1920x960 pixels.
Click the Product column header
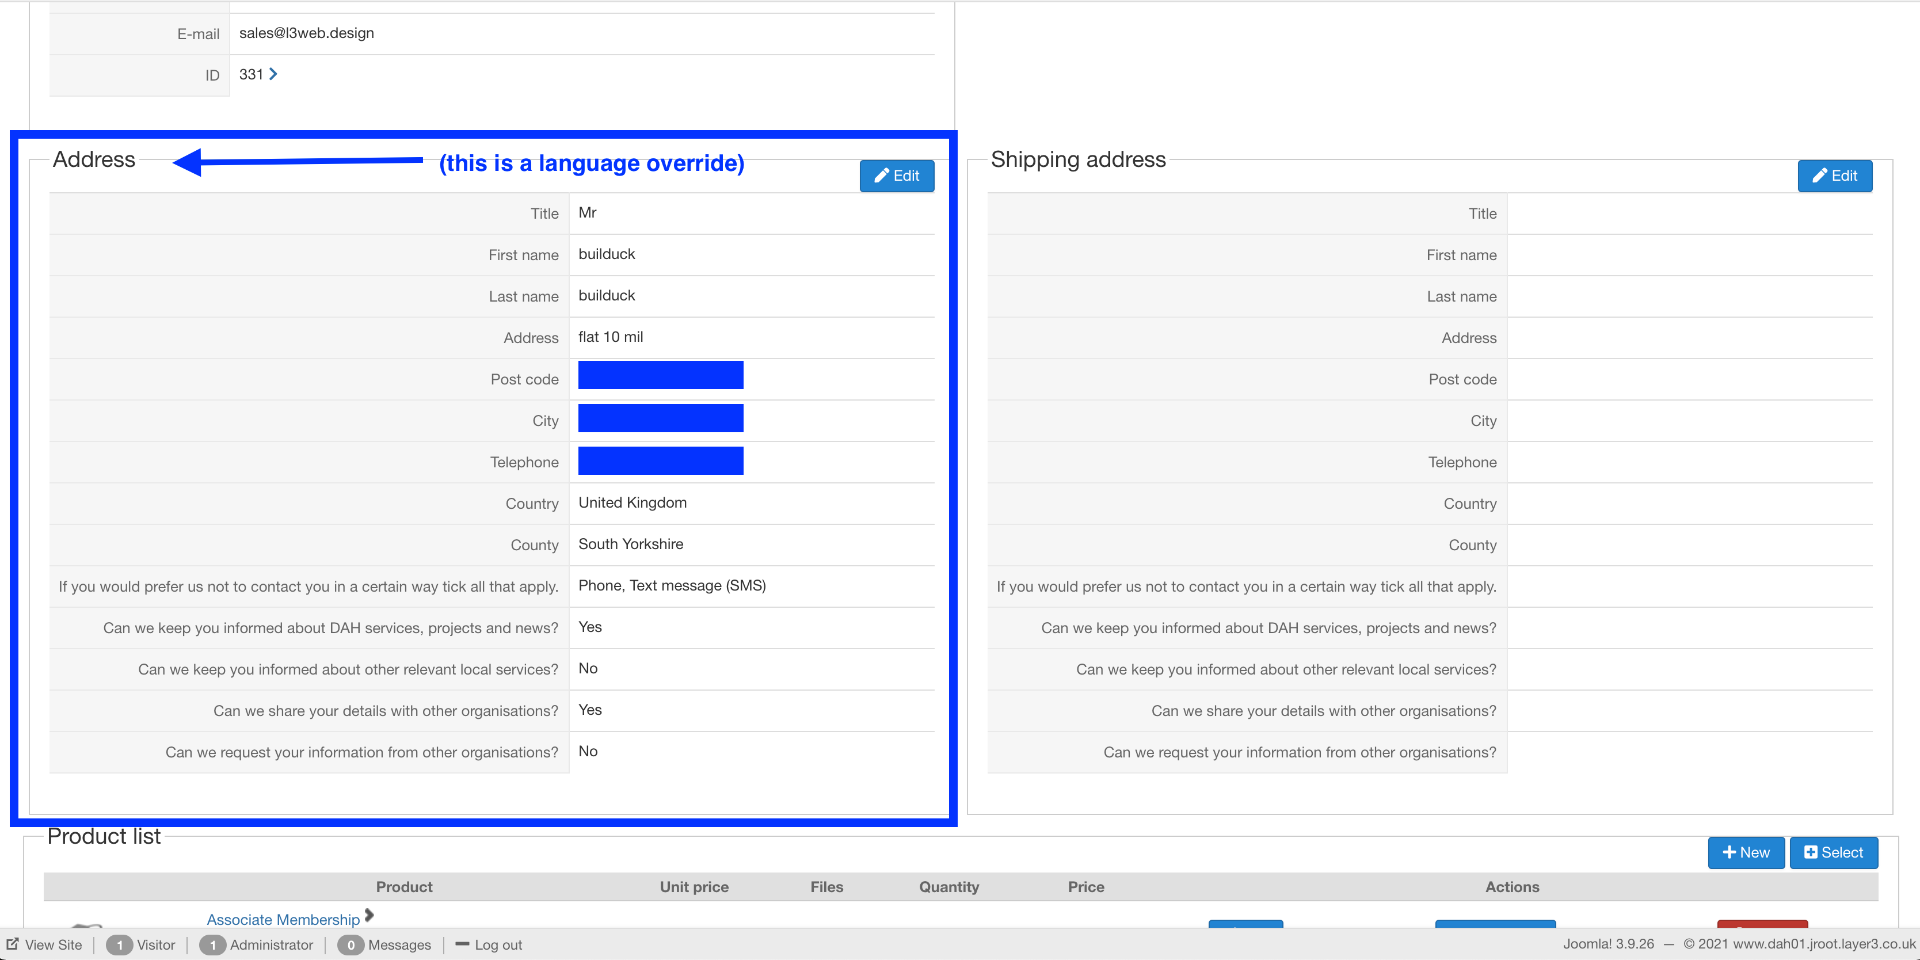404,887
